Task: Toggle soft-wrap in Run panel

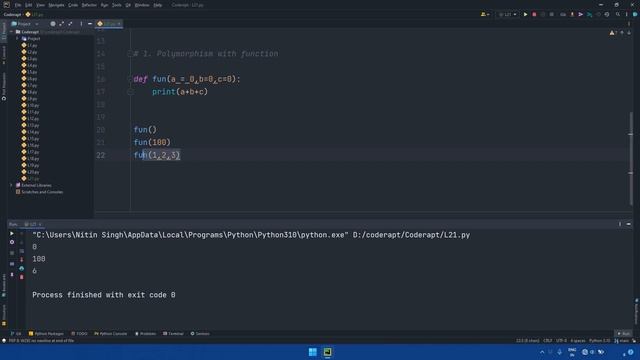Action: click(22, 251)
